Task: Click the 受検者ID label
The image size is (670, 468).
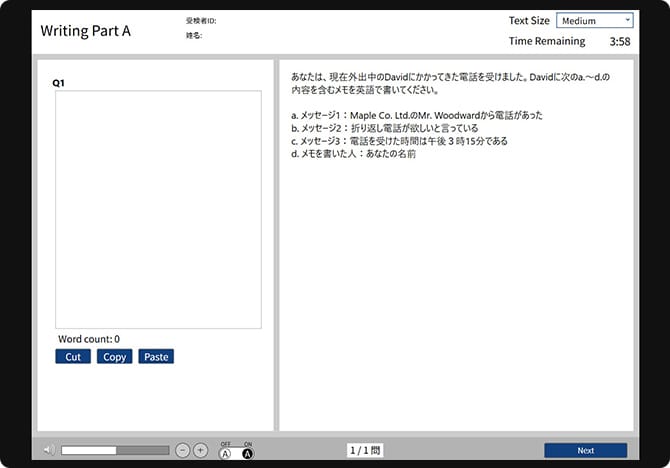Action: click(x=201, y=21)
